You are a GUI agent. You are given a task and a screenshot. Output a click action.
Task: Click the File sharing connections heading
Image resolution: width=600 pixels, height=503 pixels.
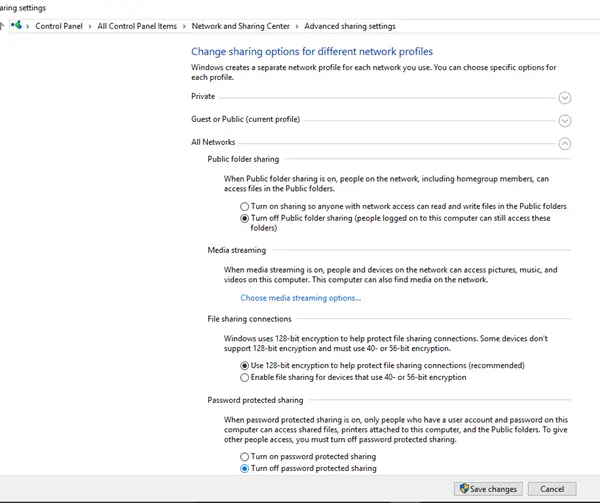[249, 319]
